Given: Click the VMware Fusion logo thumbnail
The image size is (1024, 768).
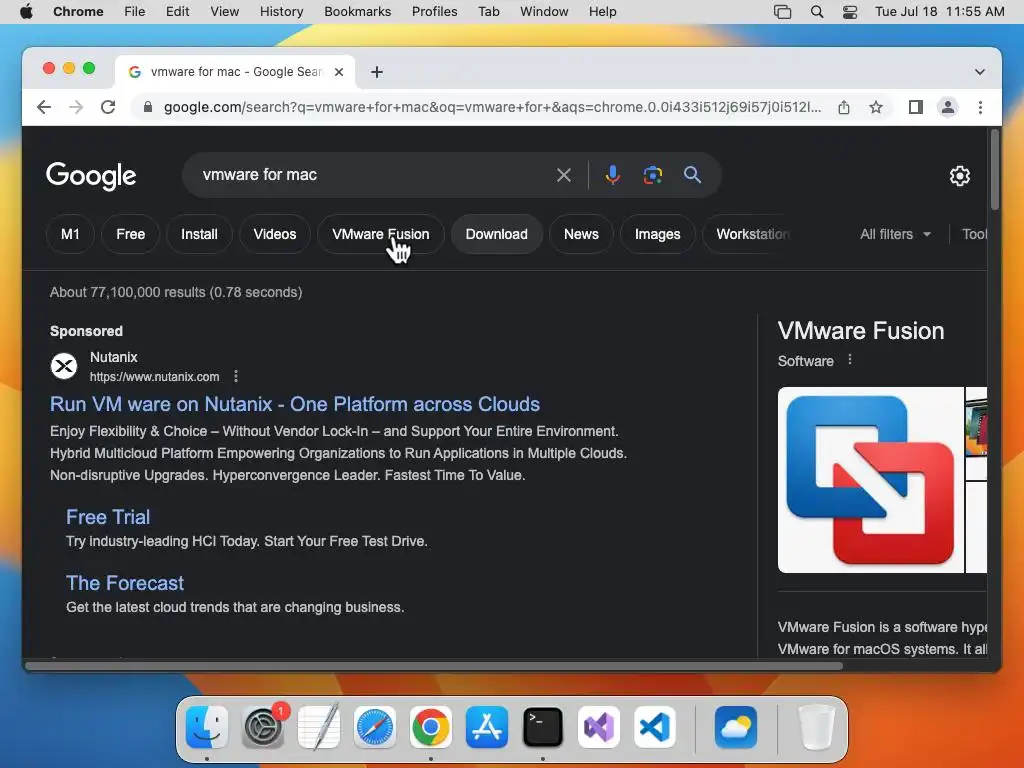Looking at the screenshot, I should (870, 480).
